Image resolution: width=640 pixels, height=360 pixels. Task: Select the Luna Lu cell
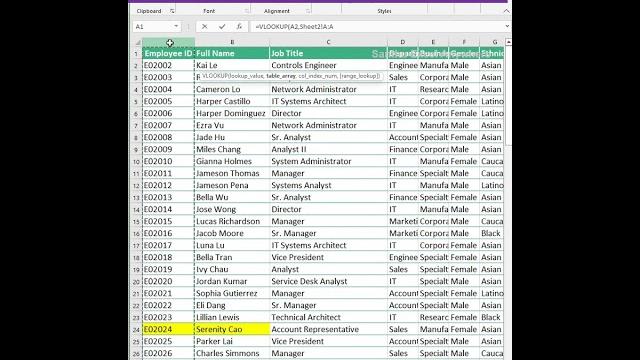point(232,245)
